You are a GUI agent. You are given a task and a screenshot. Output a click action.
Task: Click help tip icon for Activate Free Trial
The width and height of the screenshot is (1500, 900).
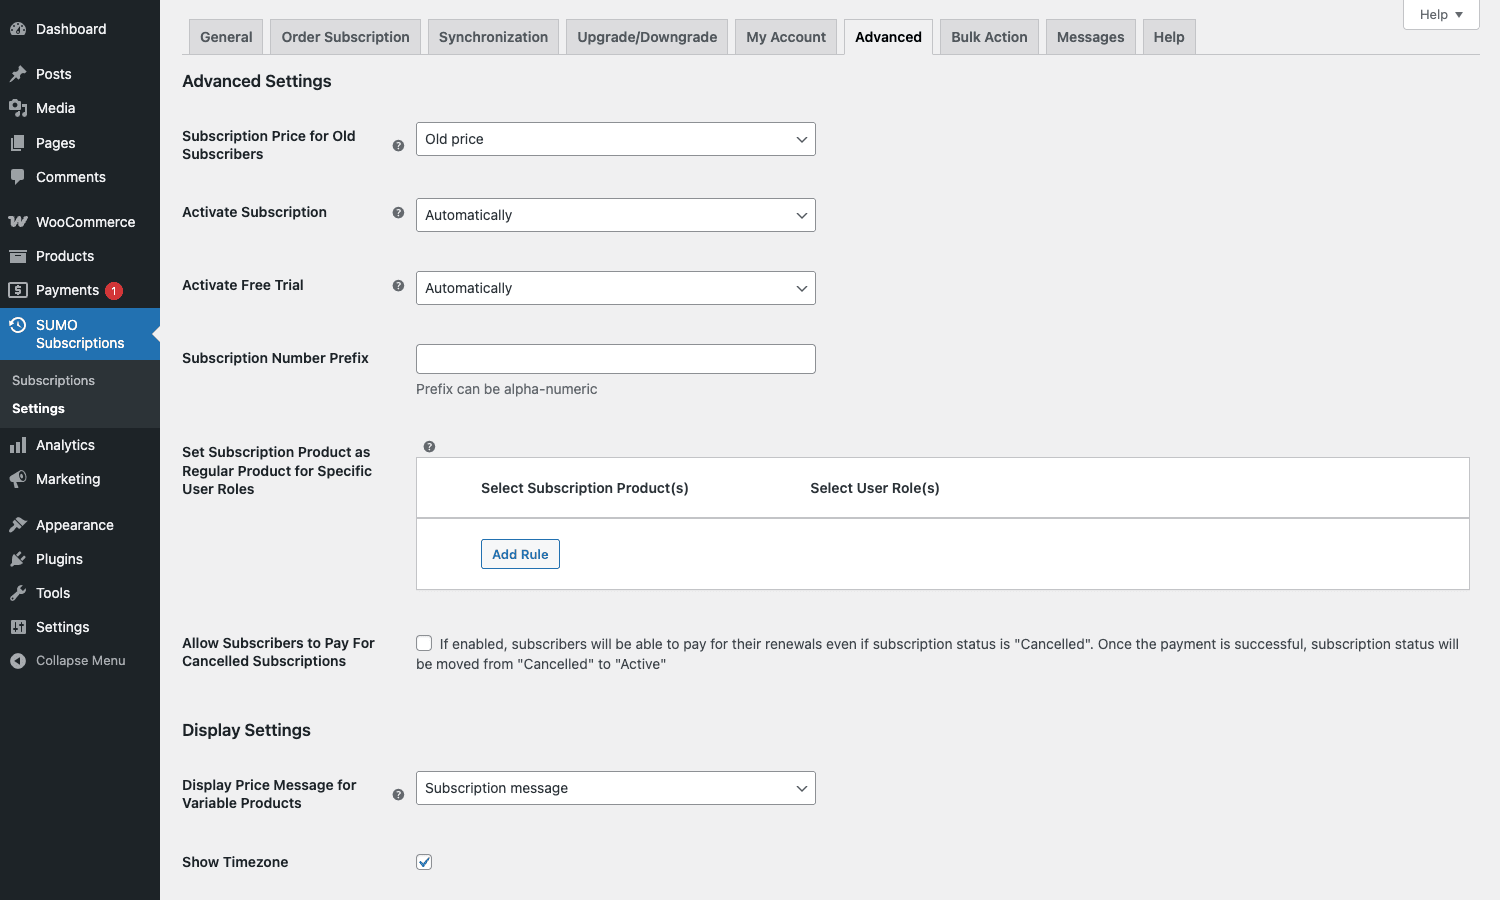[398, 286]
